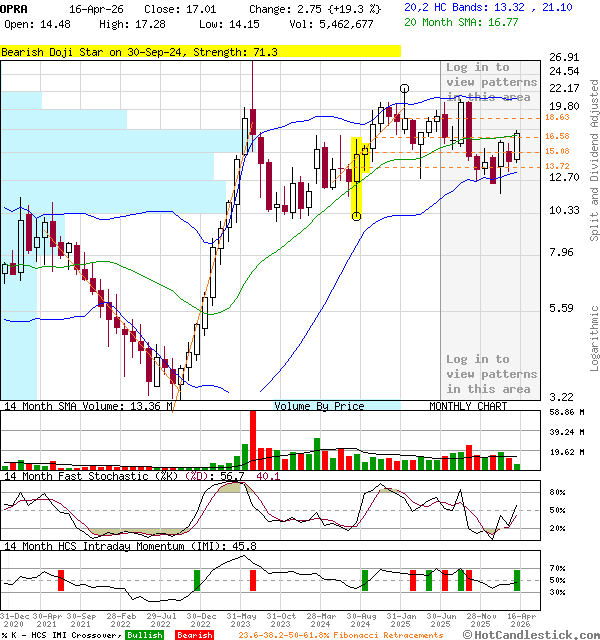Click the red Bearish legend box
Viewport: 600px width, 640px height.
(x=192, y=635)
